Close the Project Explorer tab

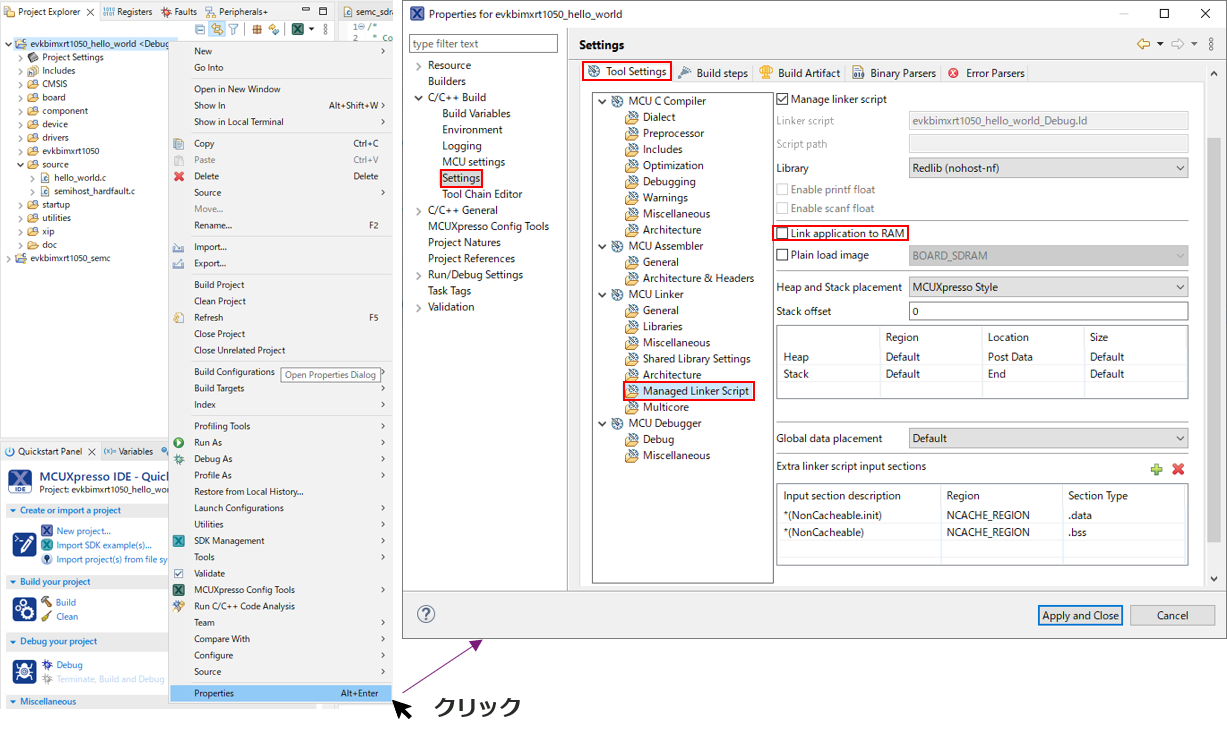(x=90, y=12)
